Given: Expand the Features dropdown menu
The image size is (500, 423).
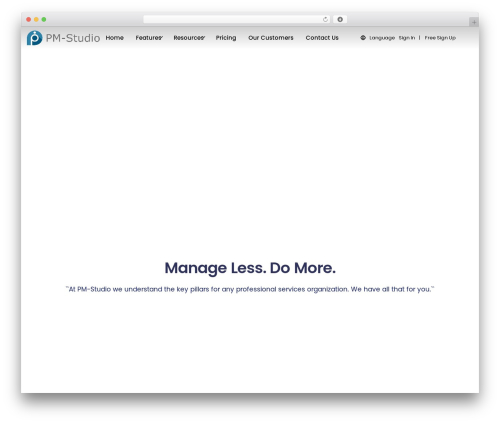Looking at the screenshot, I should point(149,38).
